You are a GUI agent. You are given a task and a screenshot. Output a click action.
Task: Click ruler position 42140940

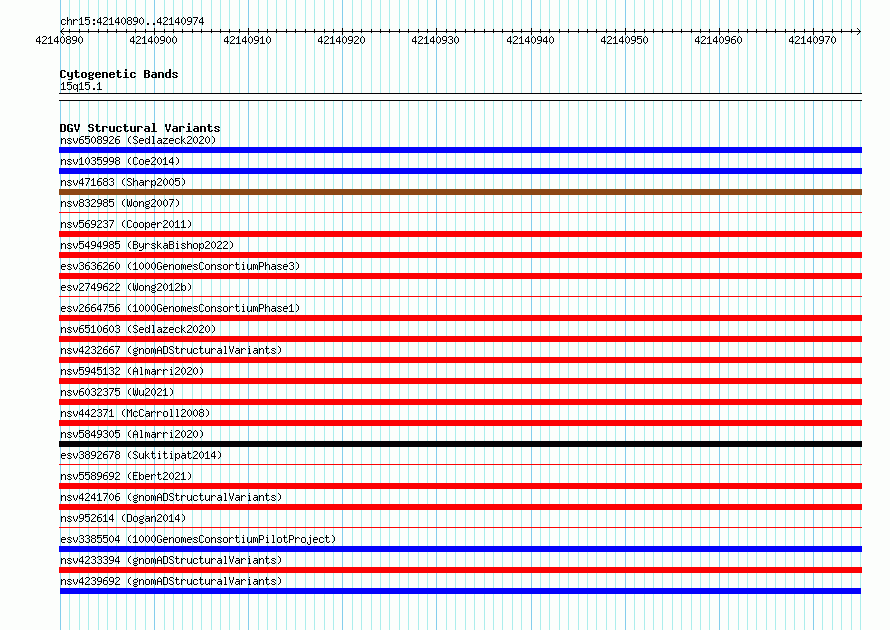(530, 40)
